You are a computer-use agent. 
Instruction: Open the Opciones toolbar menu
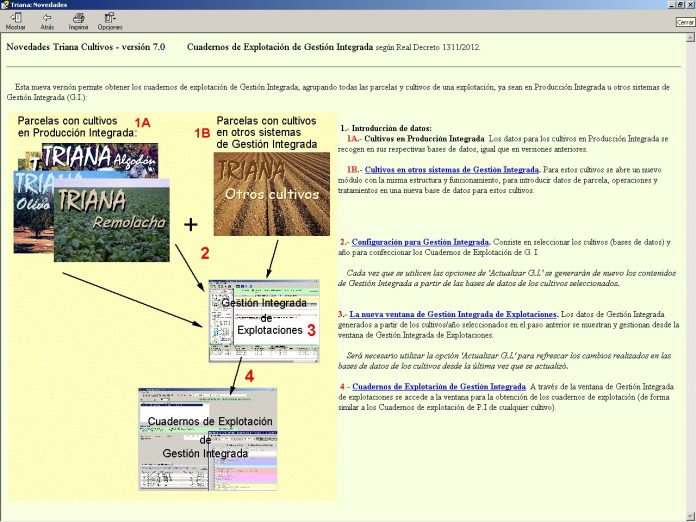[109, 21]
